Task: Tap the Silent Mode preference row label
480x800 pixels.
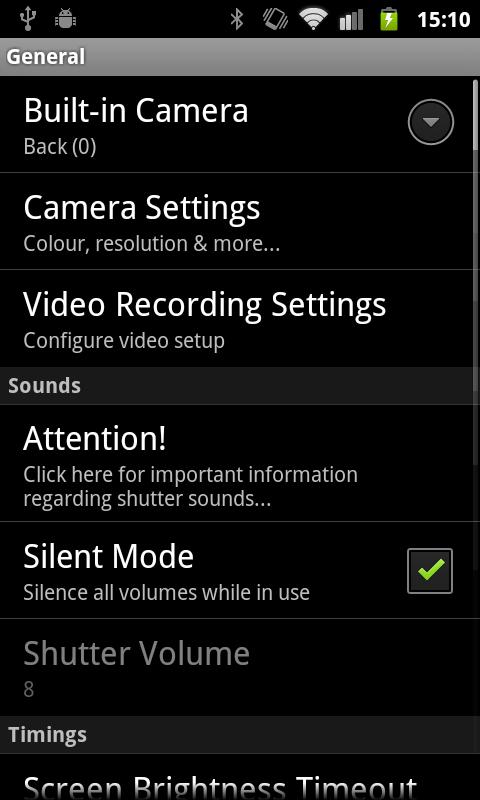Action: pos(109,556)
